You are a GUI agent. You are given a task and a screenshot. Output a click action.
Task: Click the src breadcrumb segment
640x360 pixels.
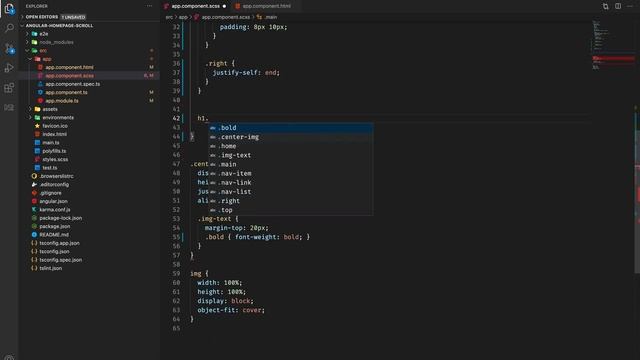click(169, 17)
